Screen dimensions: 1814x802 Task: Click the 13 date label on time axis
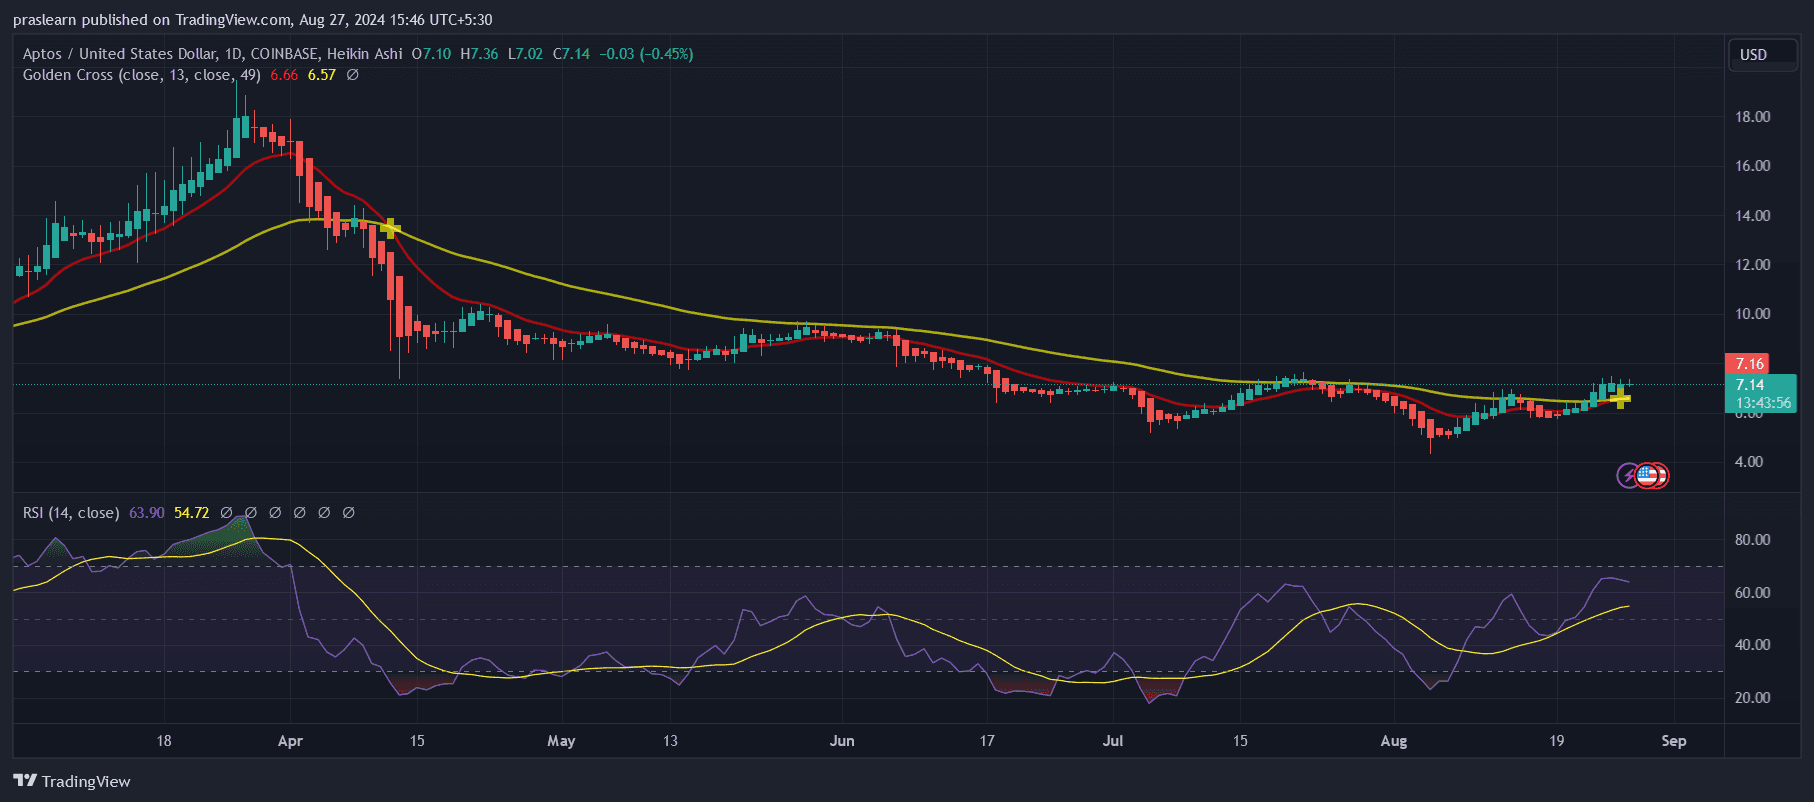(x=670, y=741)
